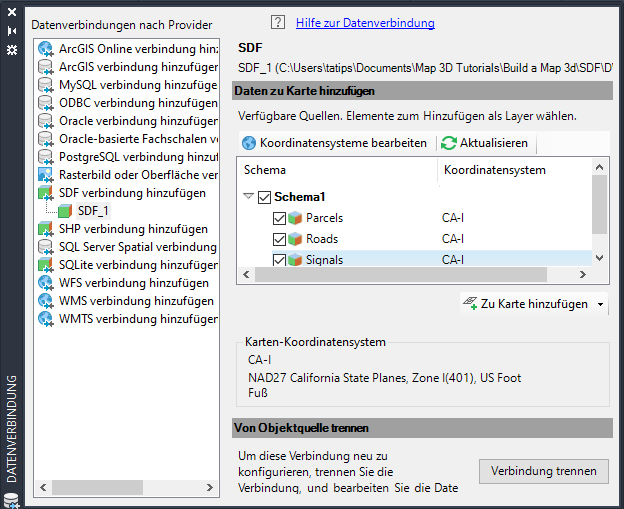Click the Koordinatensystem column header
This screenshot has height=509, width=624.
495,170
